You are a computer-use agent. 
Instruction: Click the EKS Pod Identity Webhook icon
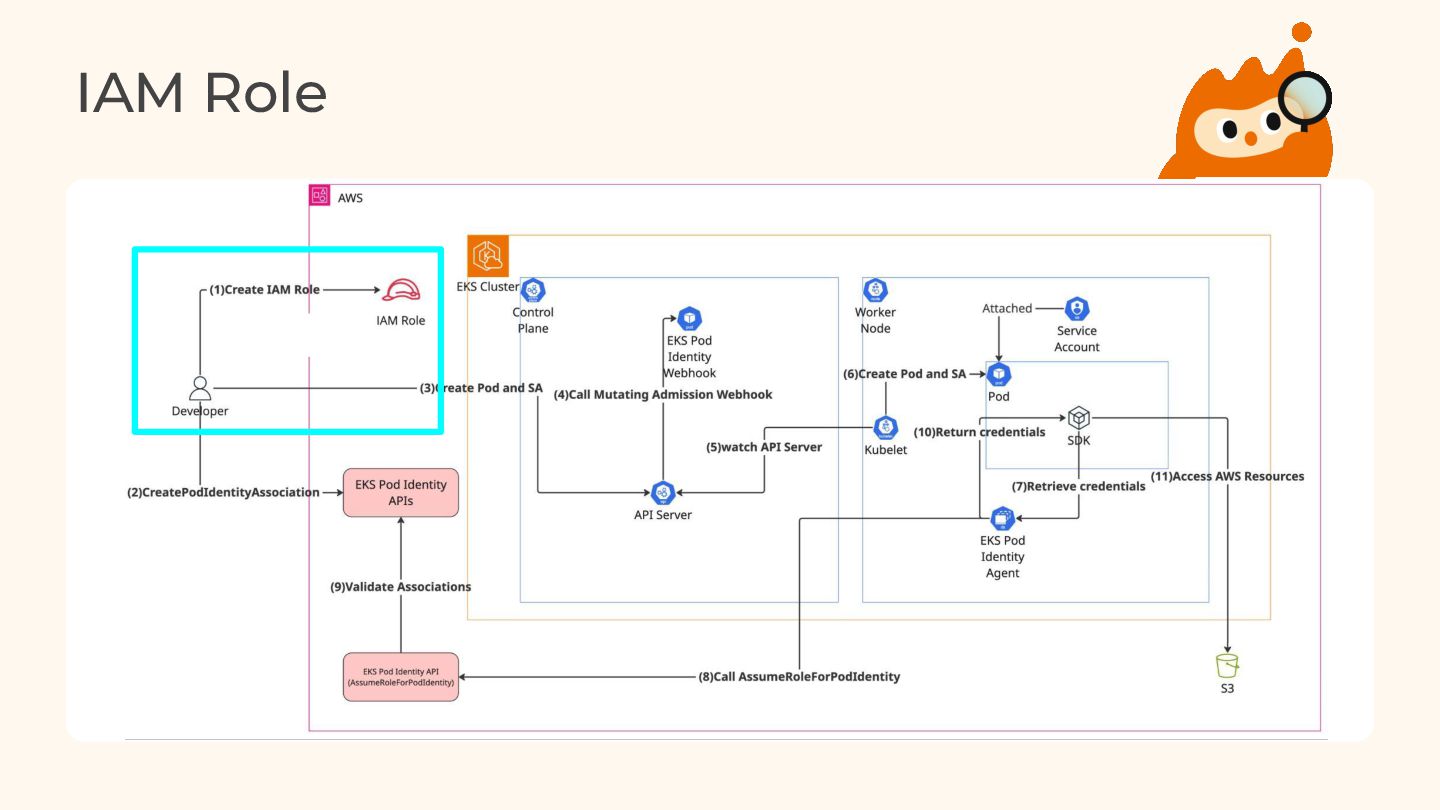tap(689, 319)
